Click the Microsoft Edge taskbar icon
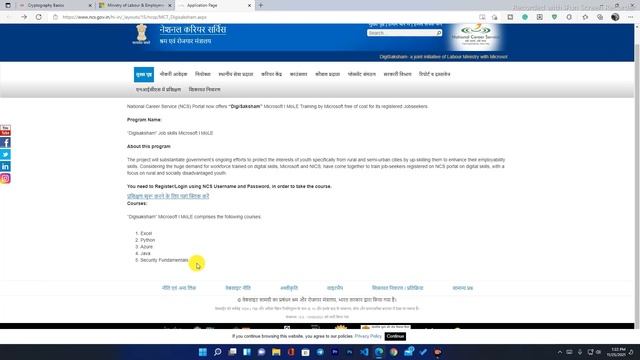This screenshot has height=360, width=640. (379, 352)
